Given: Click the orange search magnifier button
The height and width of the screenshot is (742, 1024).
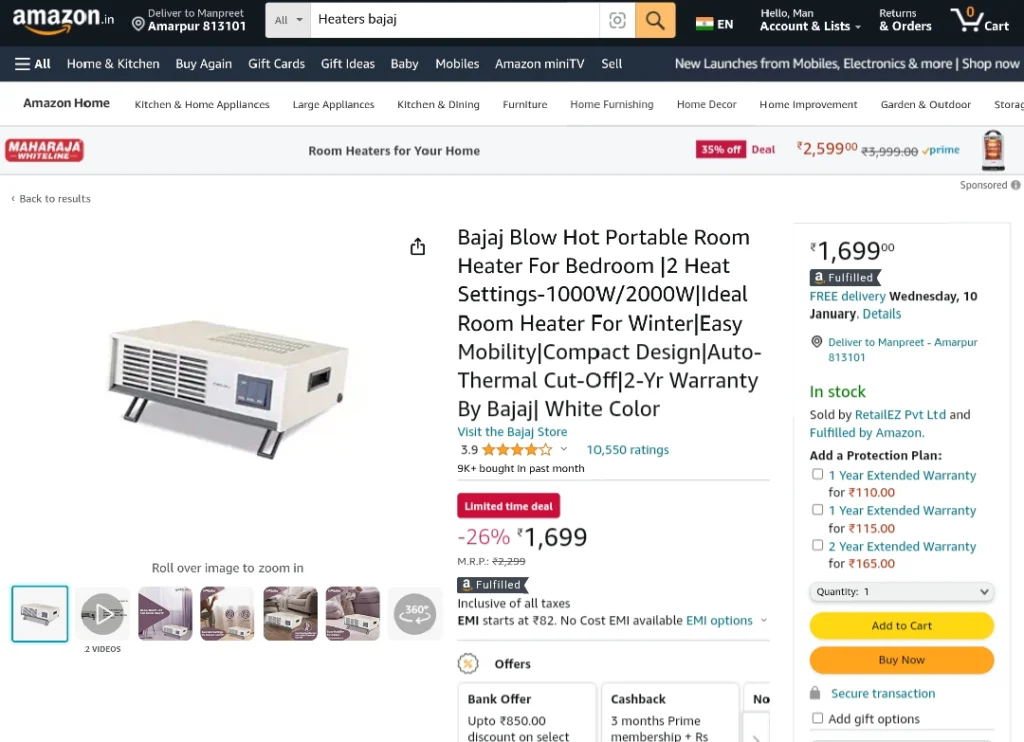Looking at the screenshot, I should pos(655,20).
